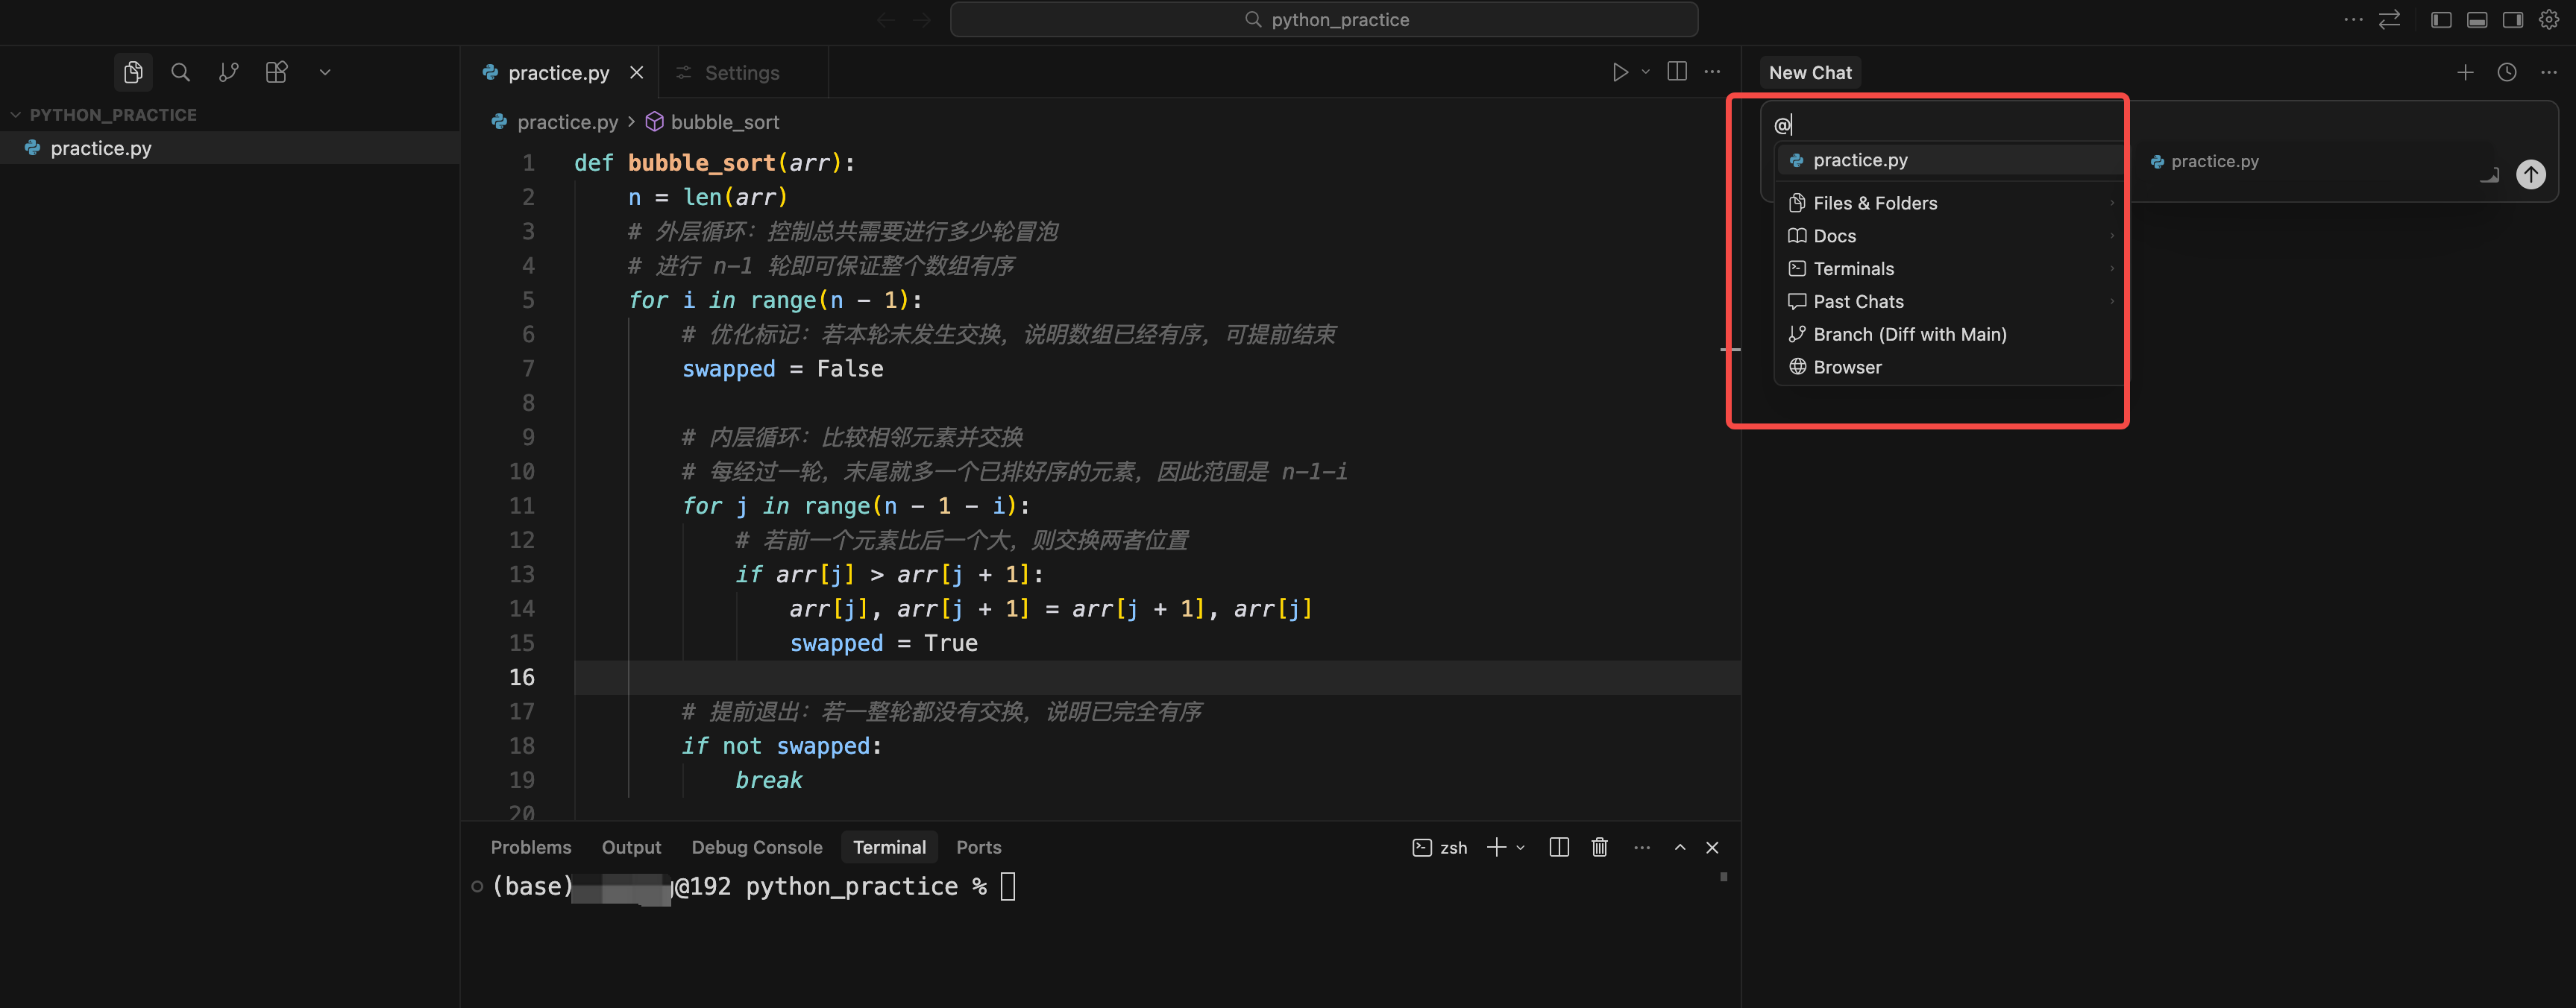Select Browser in the mention list
Screen dimensions: 2576x1008
click(x=1950, y=367)
